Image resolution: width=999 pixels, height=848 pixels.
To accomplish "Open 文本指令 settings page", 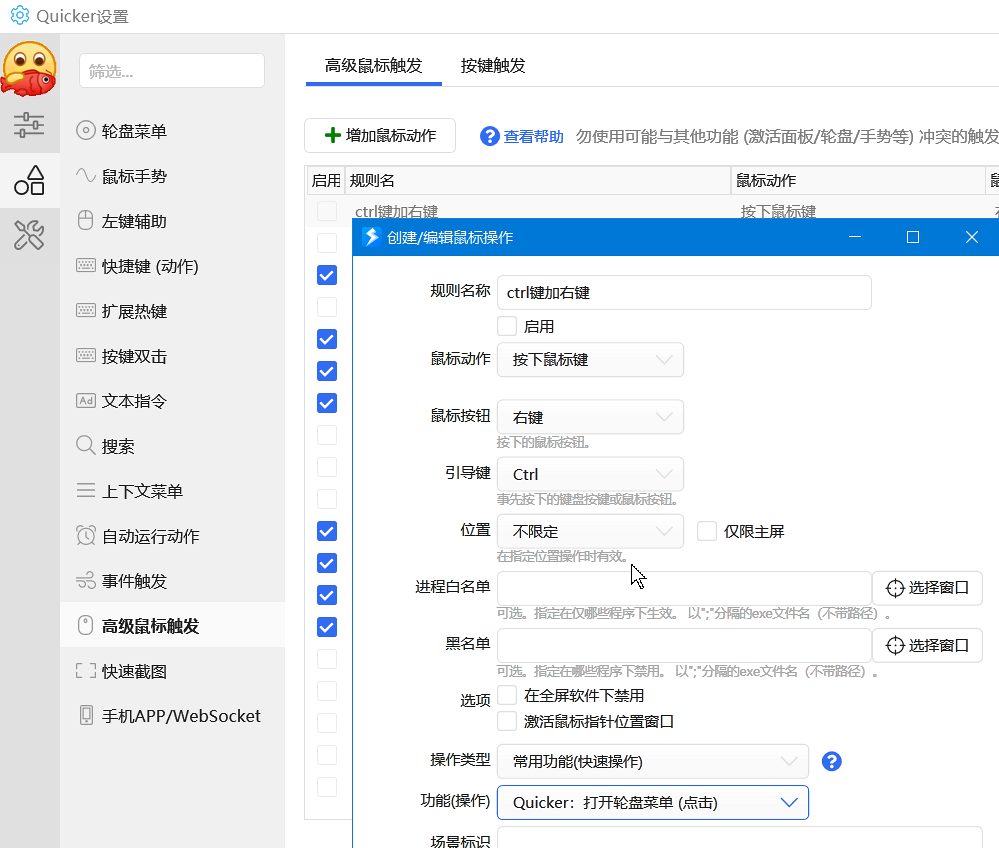I will [x=173, y=401].
